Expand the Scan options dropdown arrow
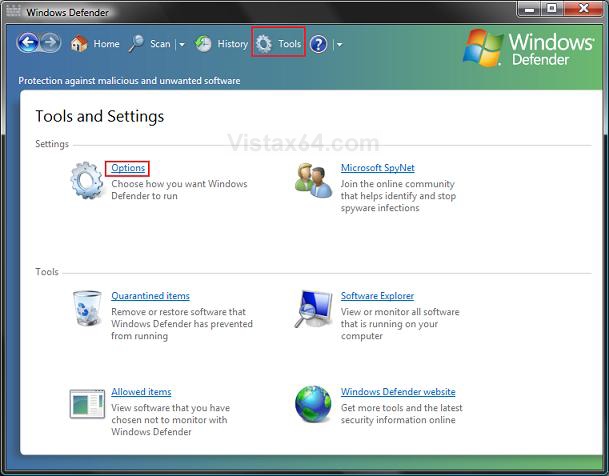 tap(181, 45)
